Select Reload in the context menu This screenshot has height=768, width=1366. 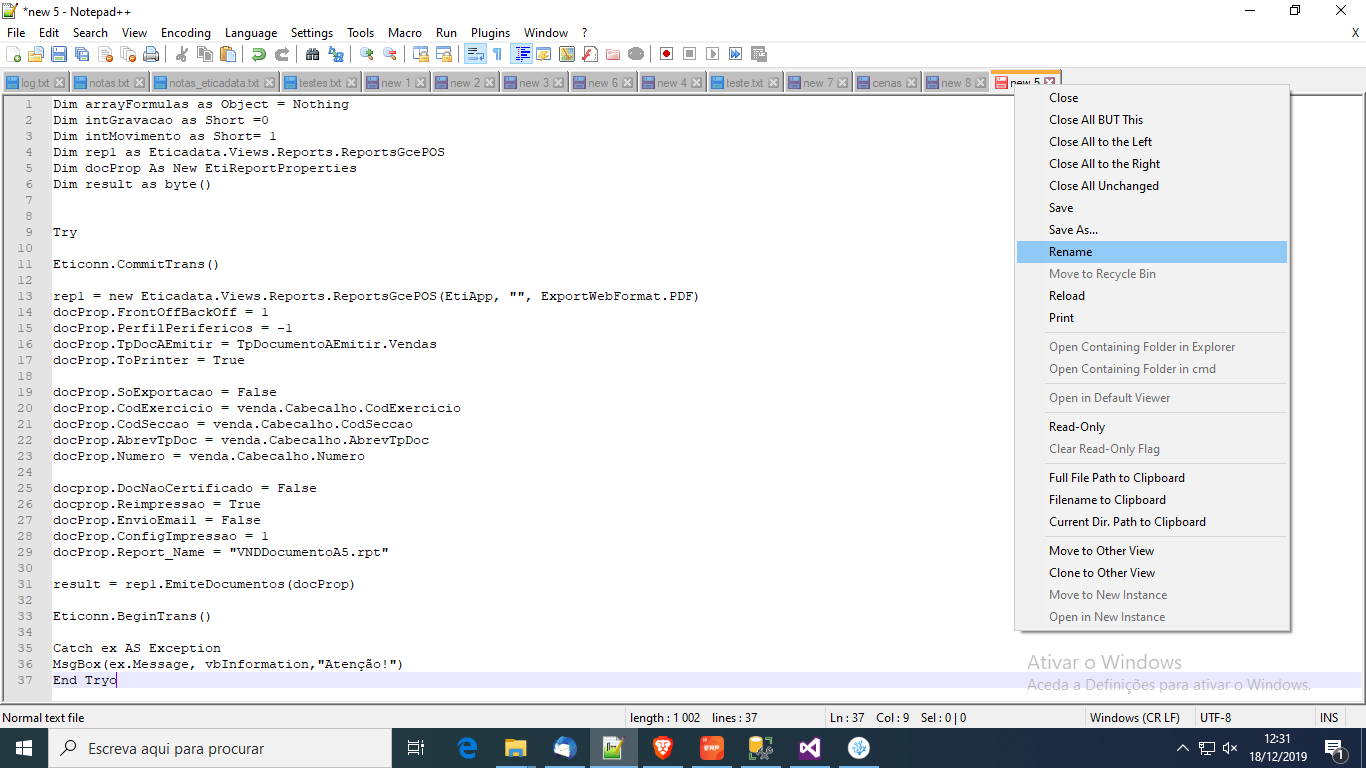(x=1152, y=296)
